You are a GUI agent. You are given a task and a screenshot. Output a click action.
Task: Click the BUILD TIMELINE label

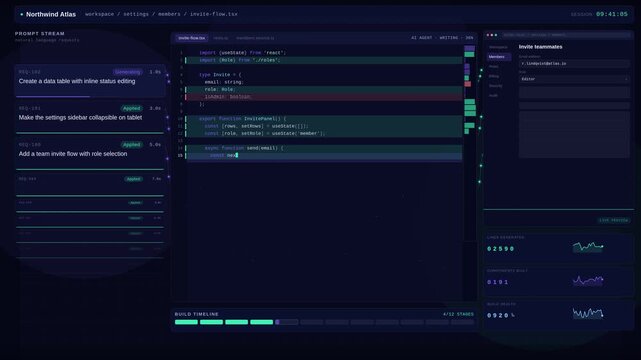point(197,314)
